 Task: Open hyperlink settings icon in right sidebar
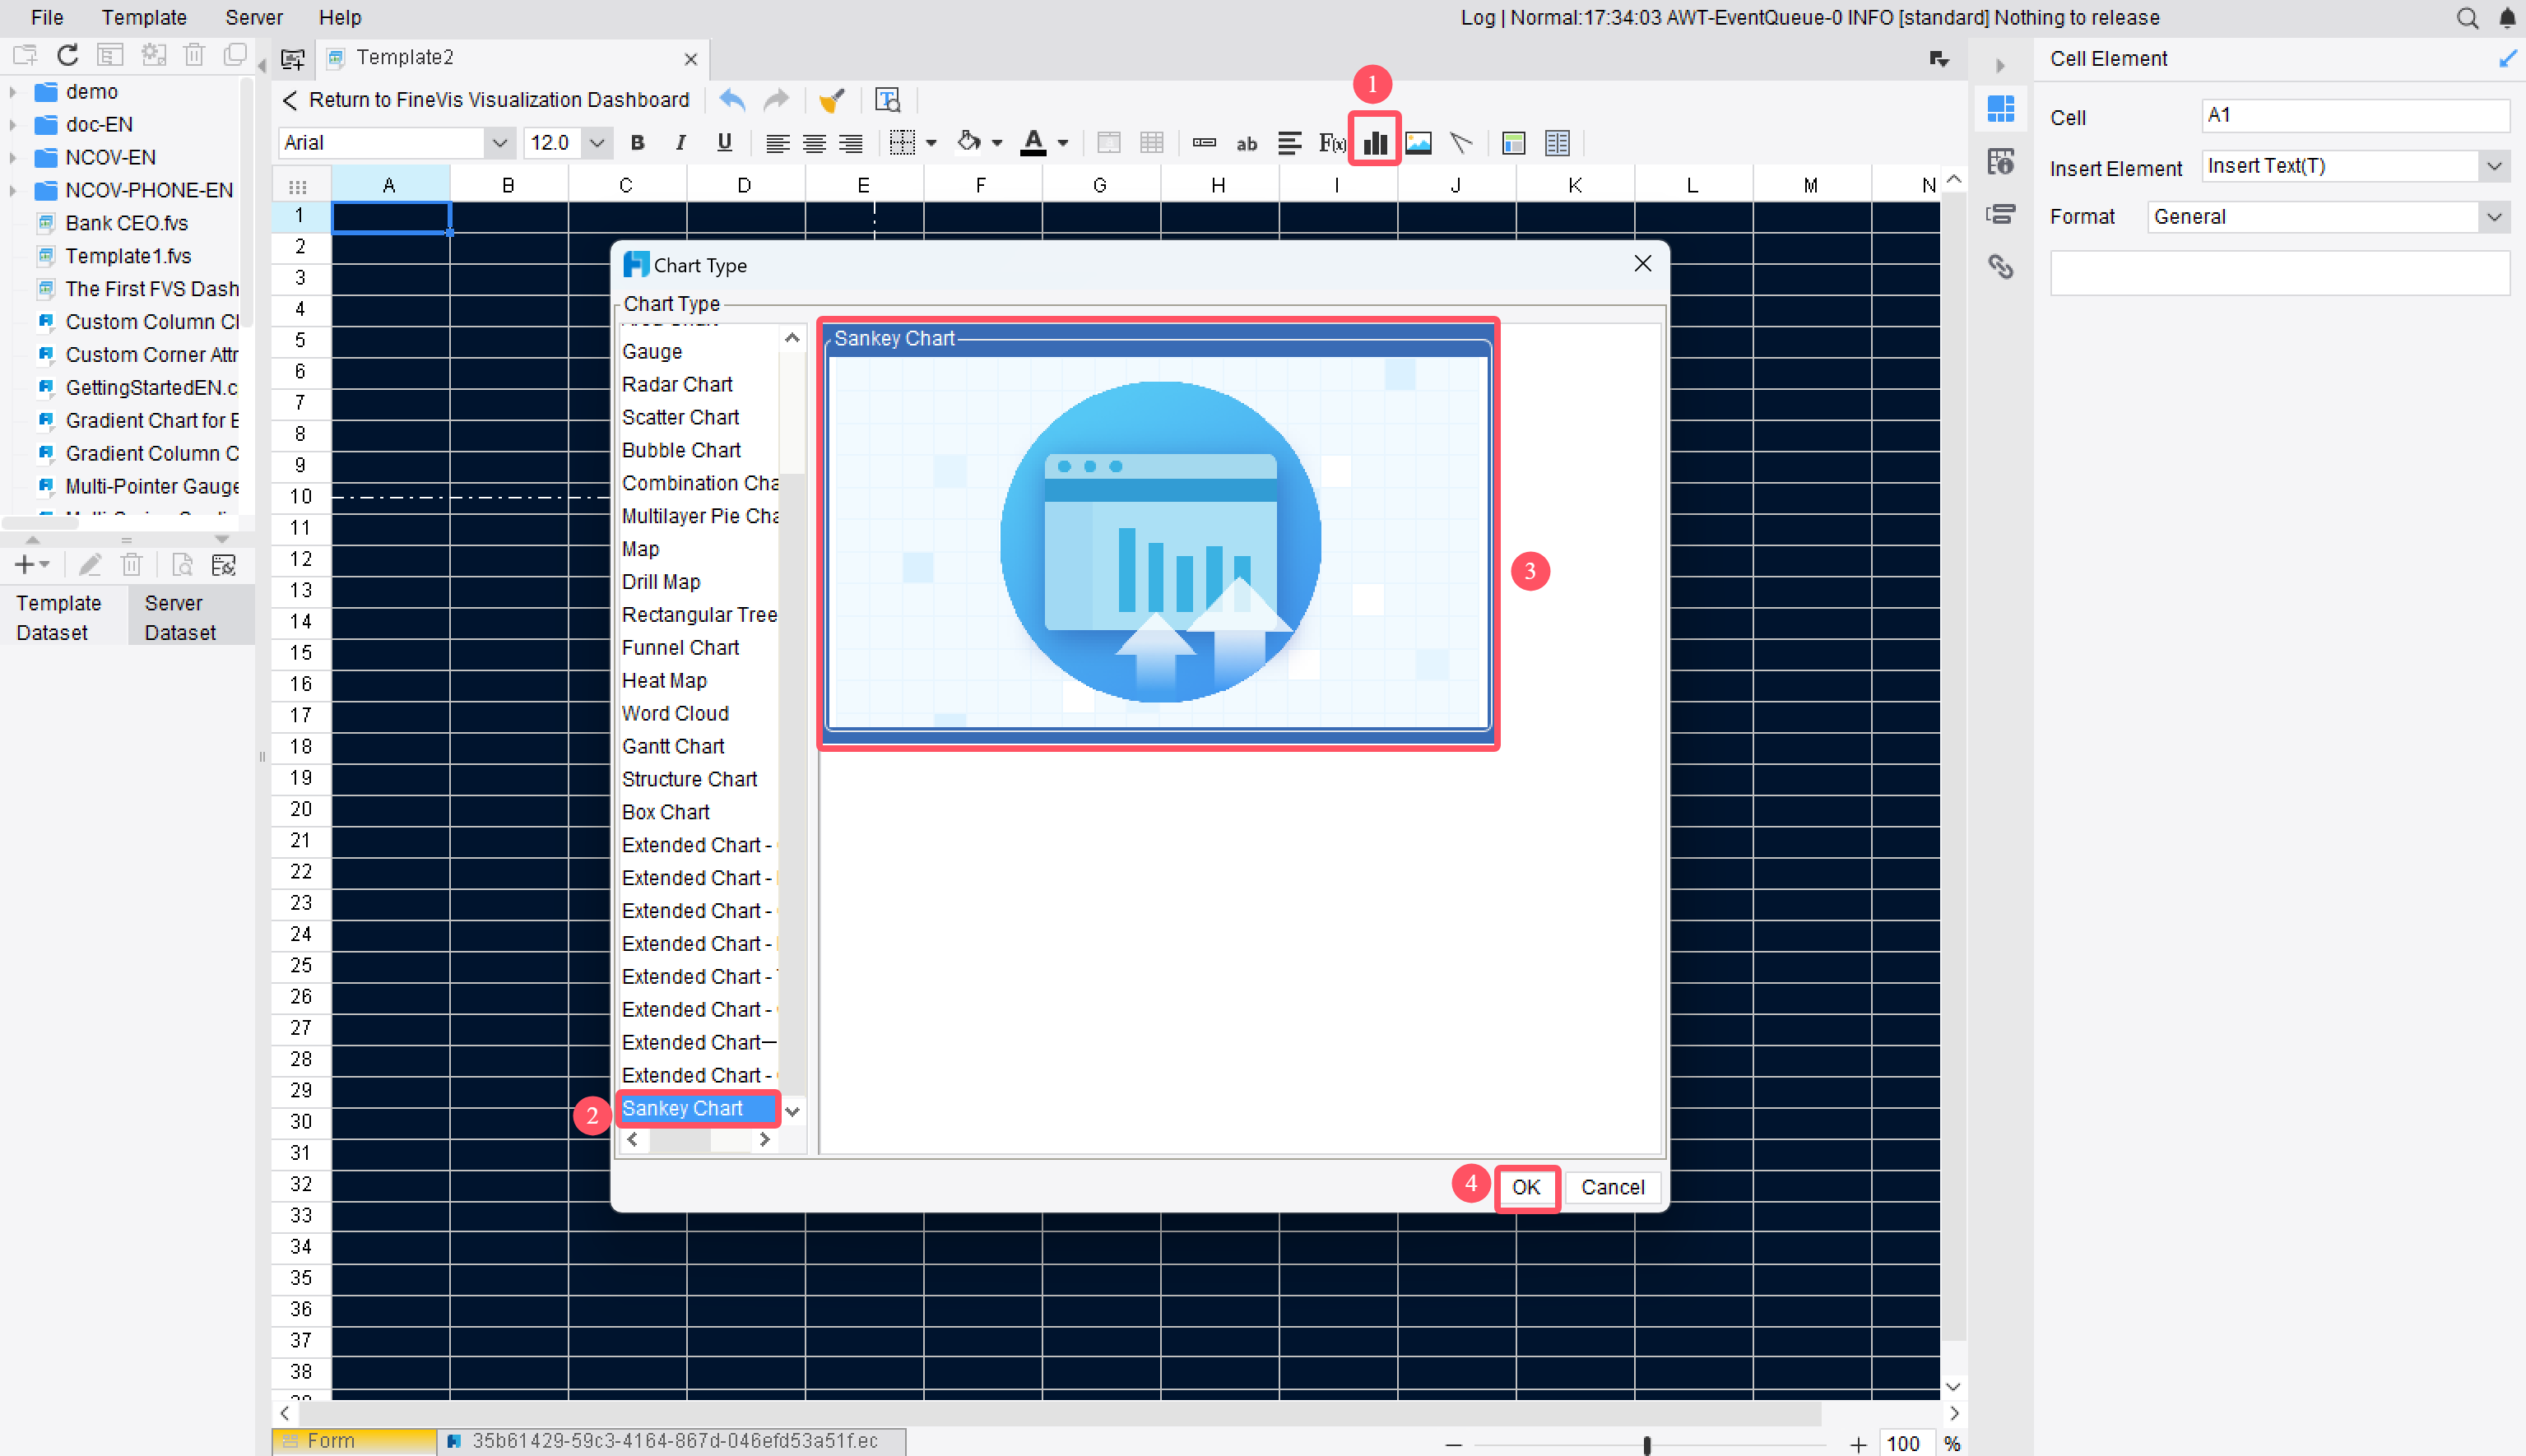click(x=2000, y=267)
